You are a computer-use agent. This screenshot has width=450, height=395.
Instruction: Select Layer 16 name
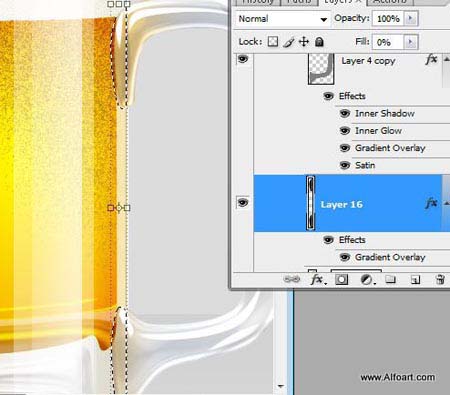pyautogui.click(x=341, y=204)
